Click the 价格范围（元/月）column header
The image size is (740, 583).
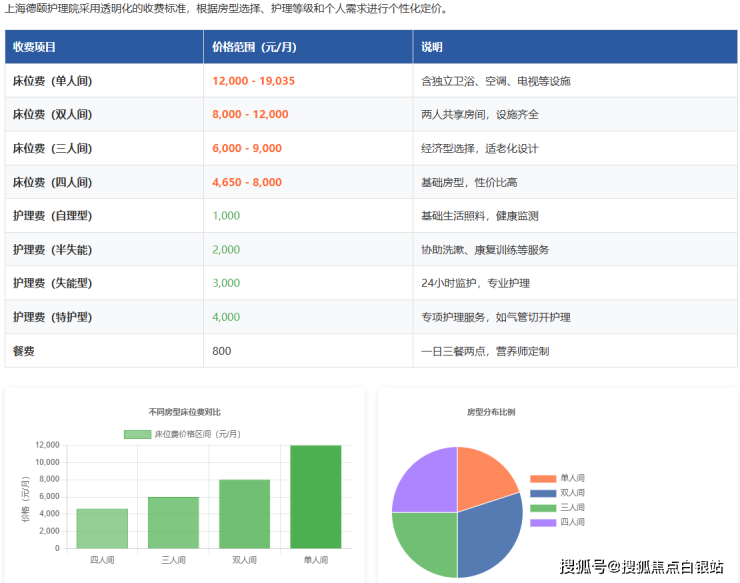pyautogui.click(x=254, y=47)
